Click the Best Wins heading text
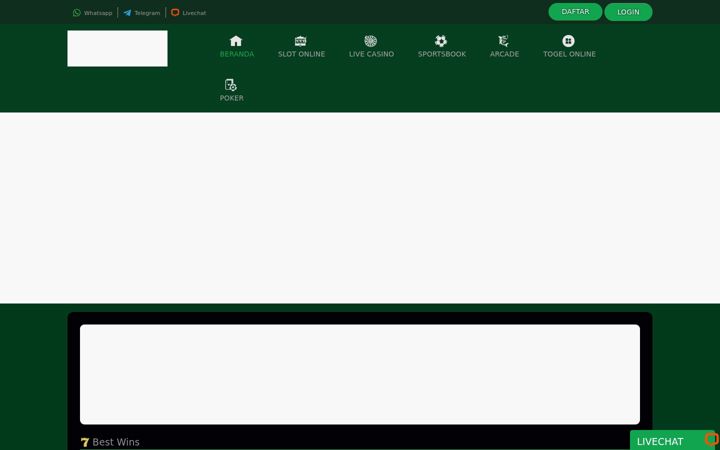The height and width of the screenshot is (450, 720). coord(116,442)
